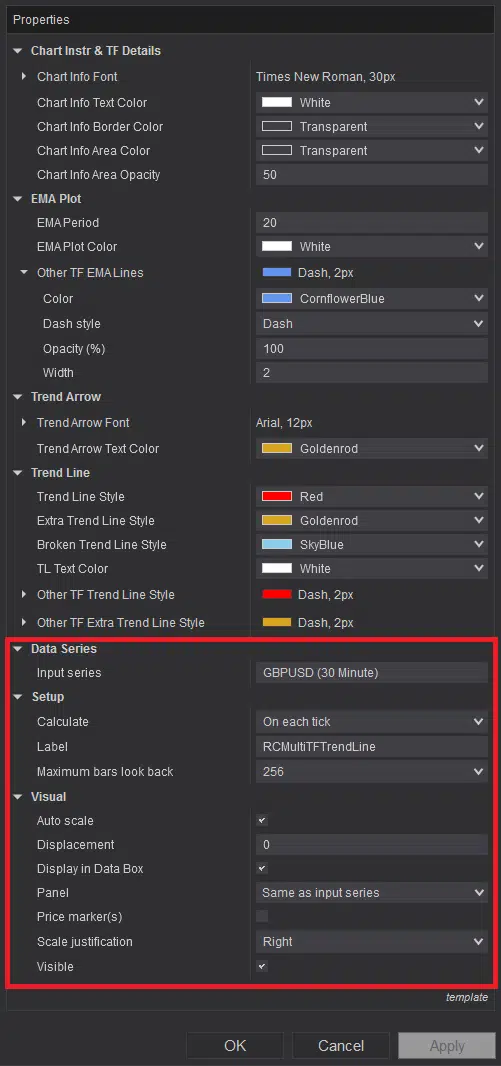Click the EMA Period input field
The image size is (501, 1066).
372,222
